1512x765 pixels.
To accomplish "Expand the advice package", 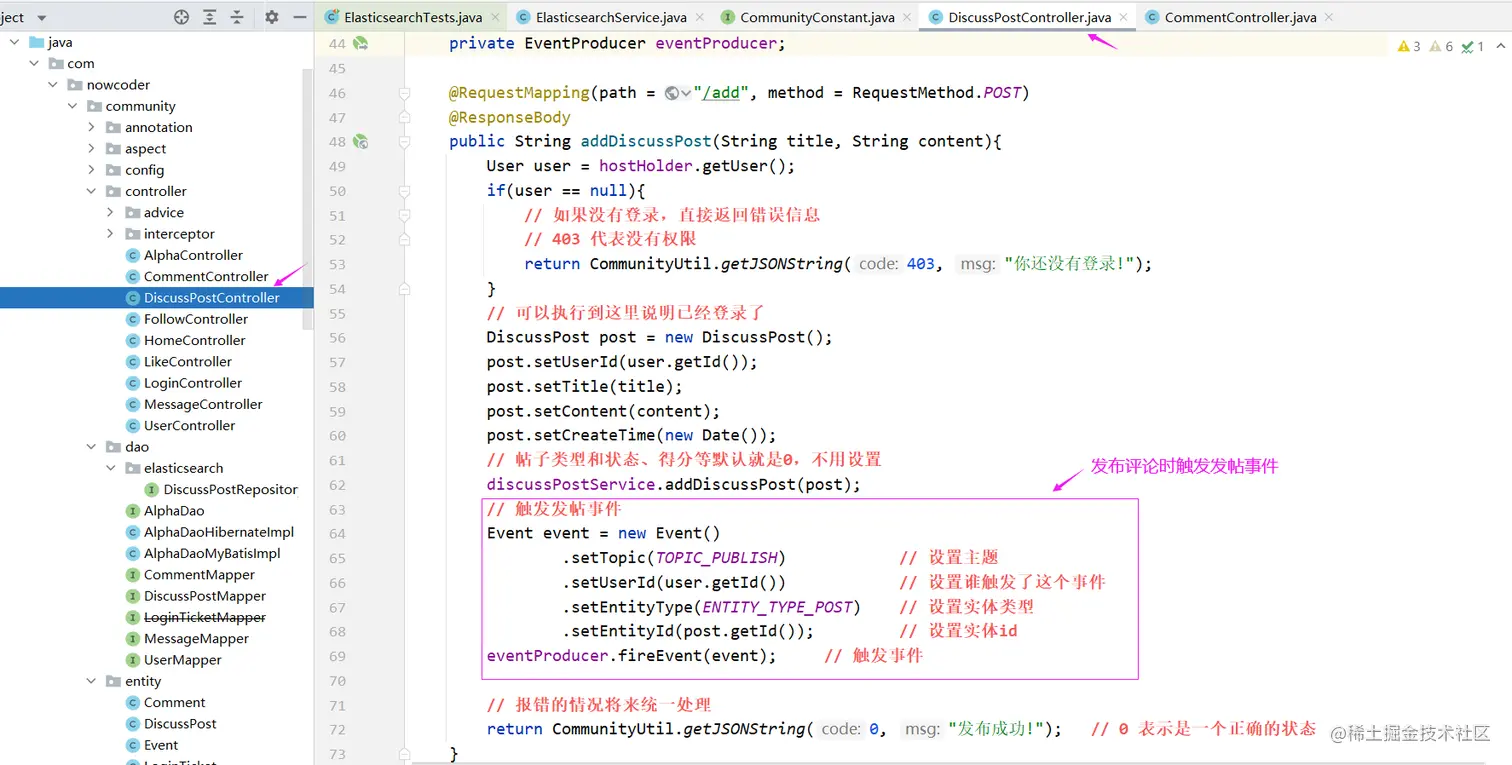I will click(x=110, y=212).
